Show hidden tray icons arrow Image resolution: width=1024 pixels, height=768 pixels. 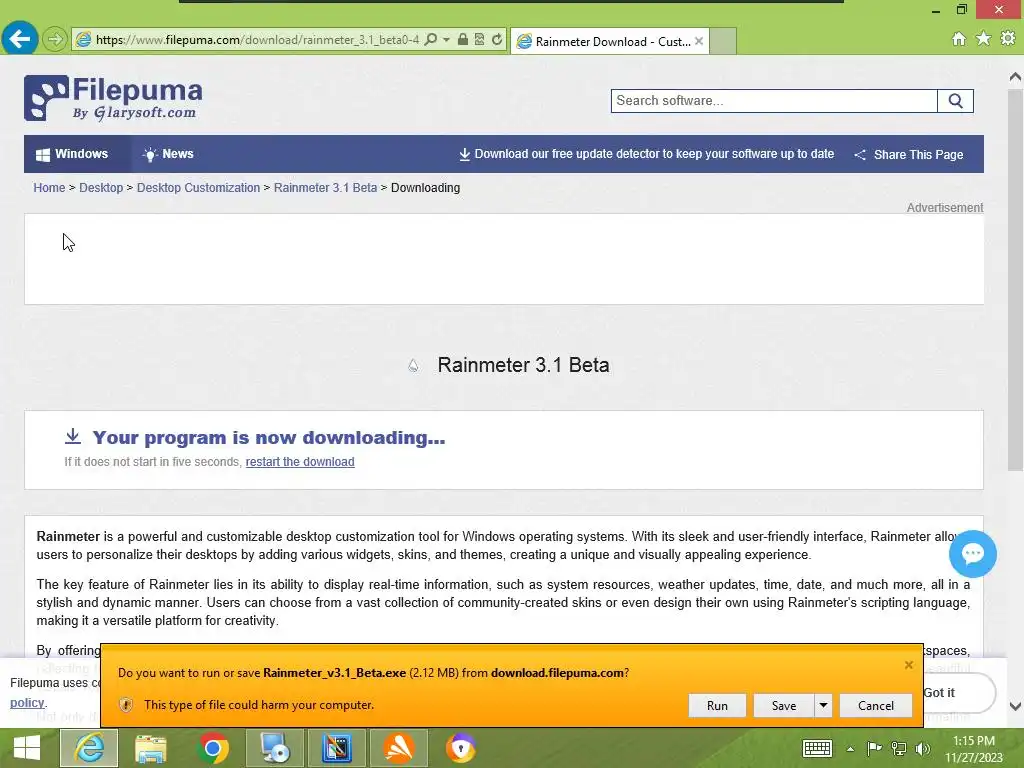850,749
